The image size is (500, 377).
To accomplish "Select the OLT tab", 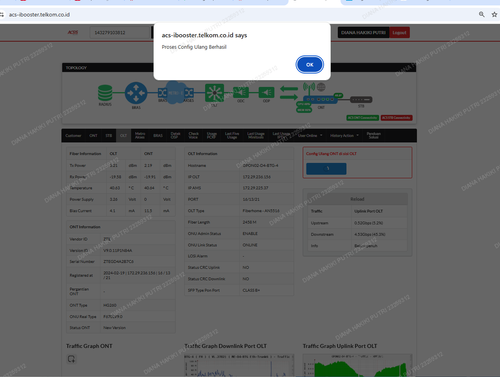I will point(123,136).
